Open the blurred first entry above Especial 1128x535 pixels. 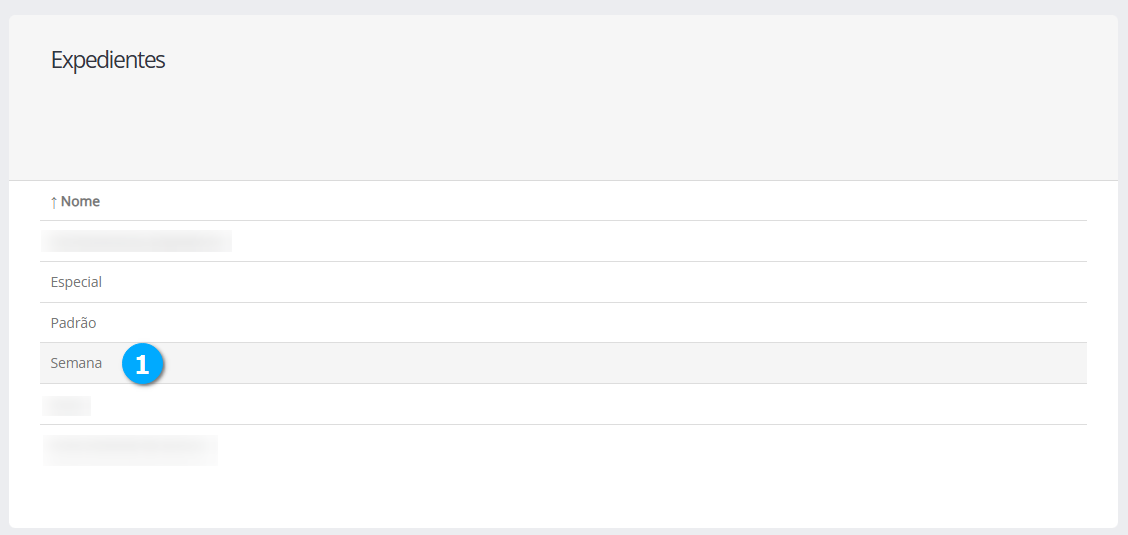pos(137,241)
